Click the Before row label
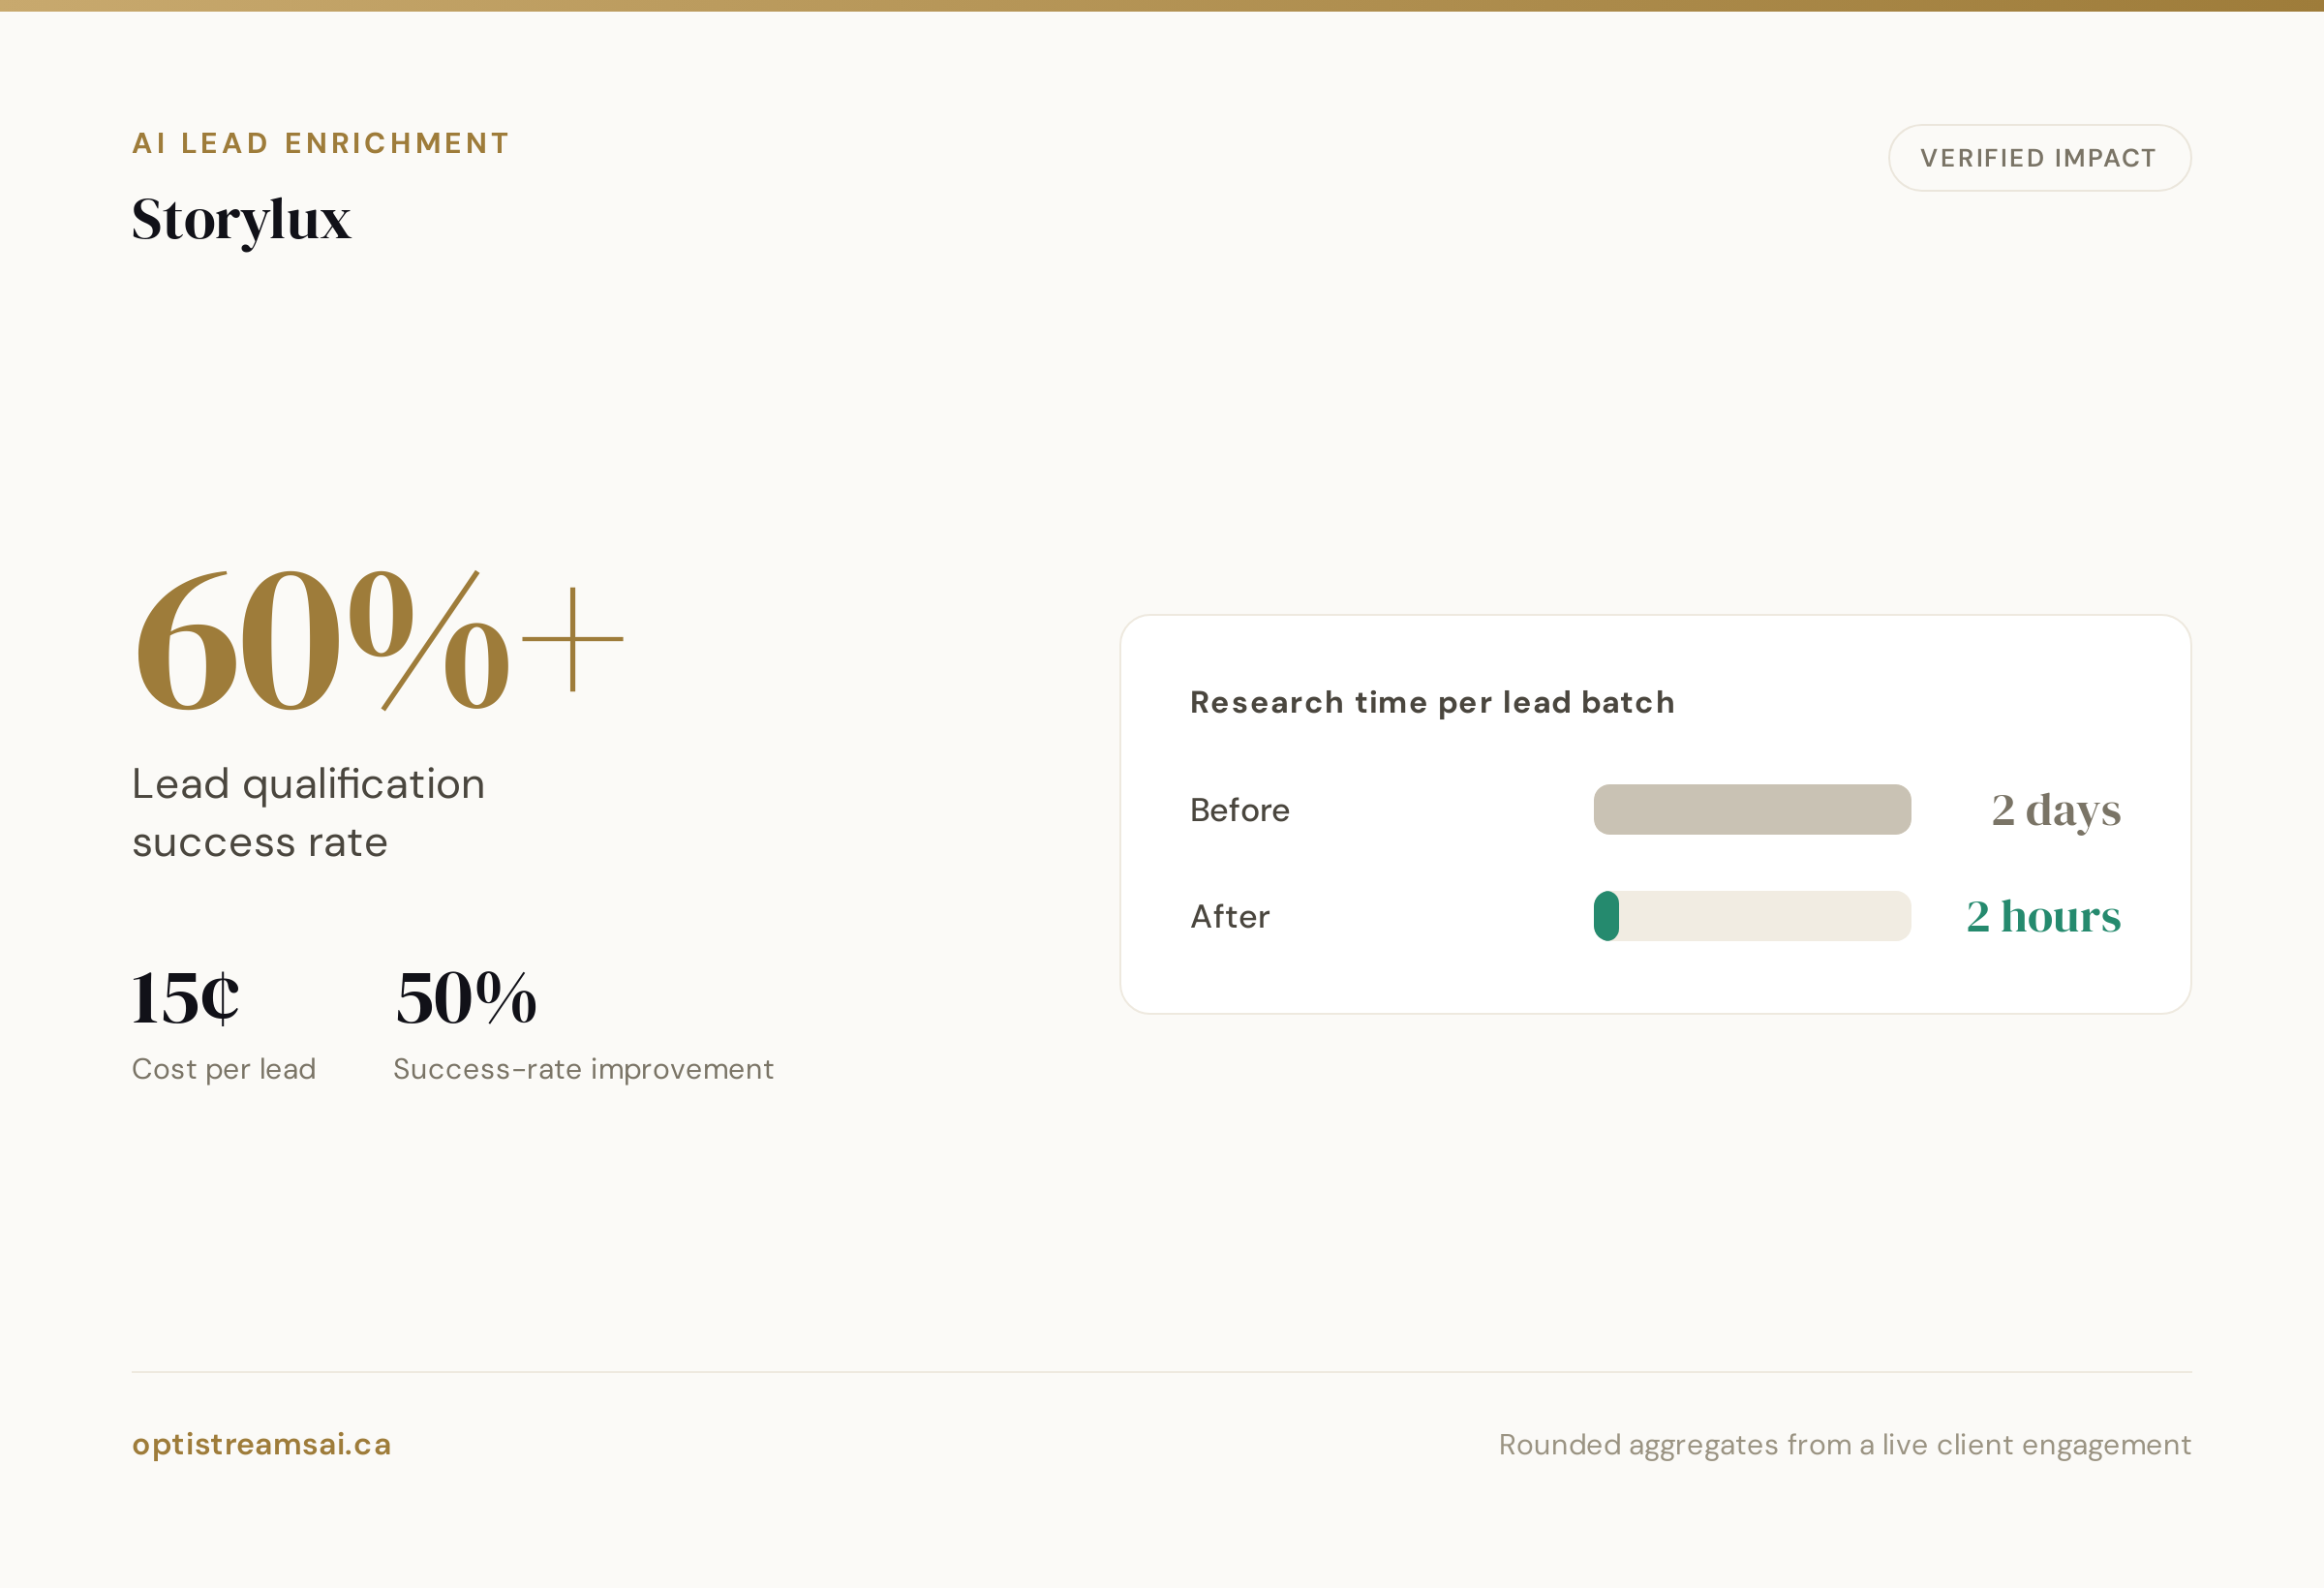This screenshot has width=2324, height=1588. [1240, 810]
